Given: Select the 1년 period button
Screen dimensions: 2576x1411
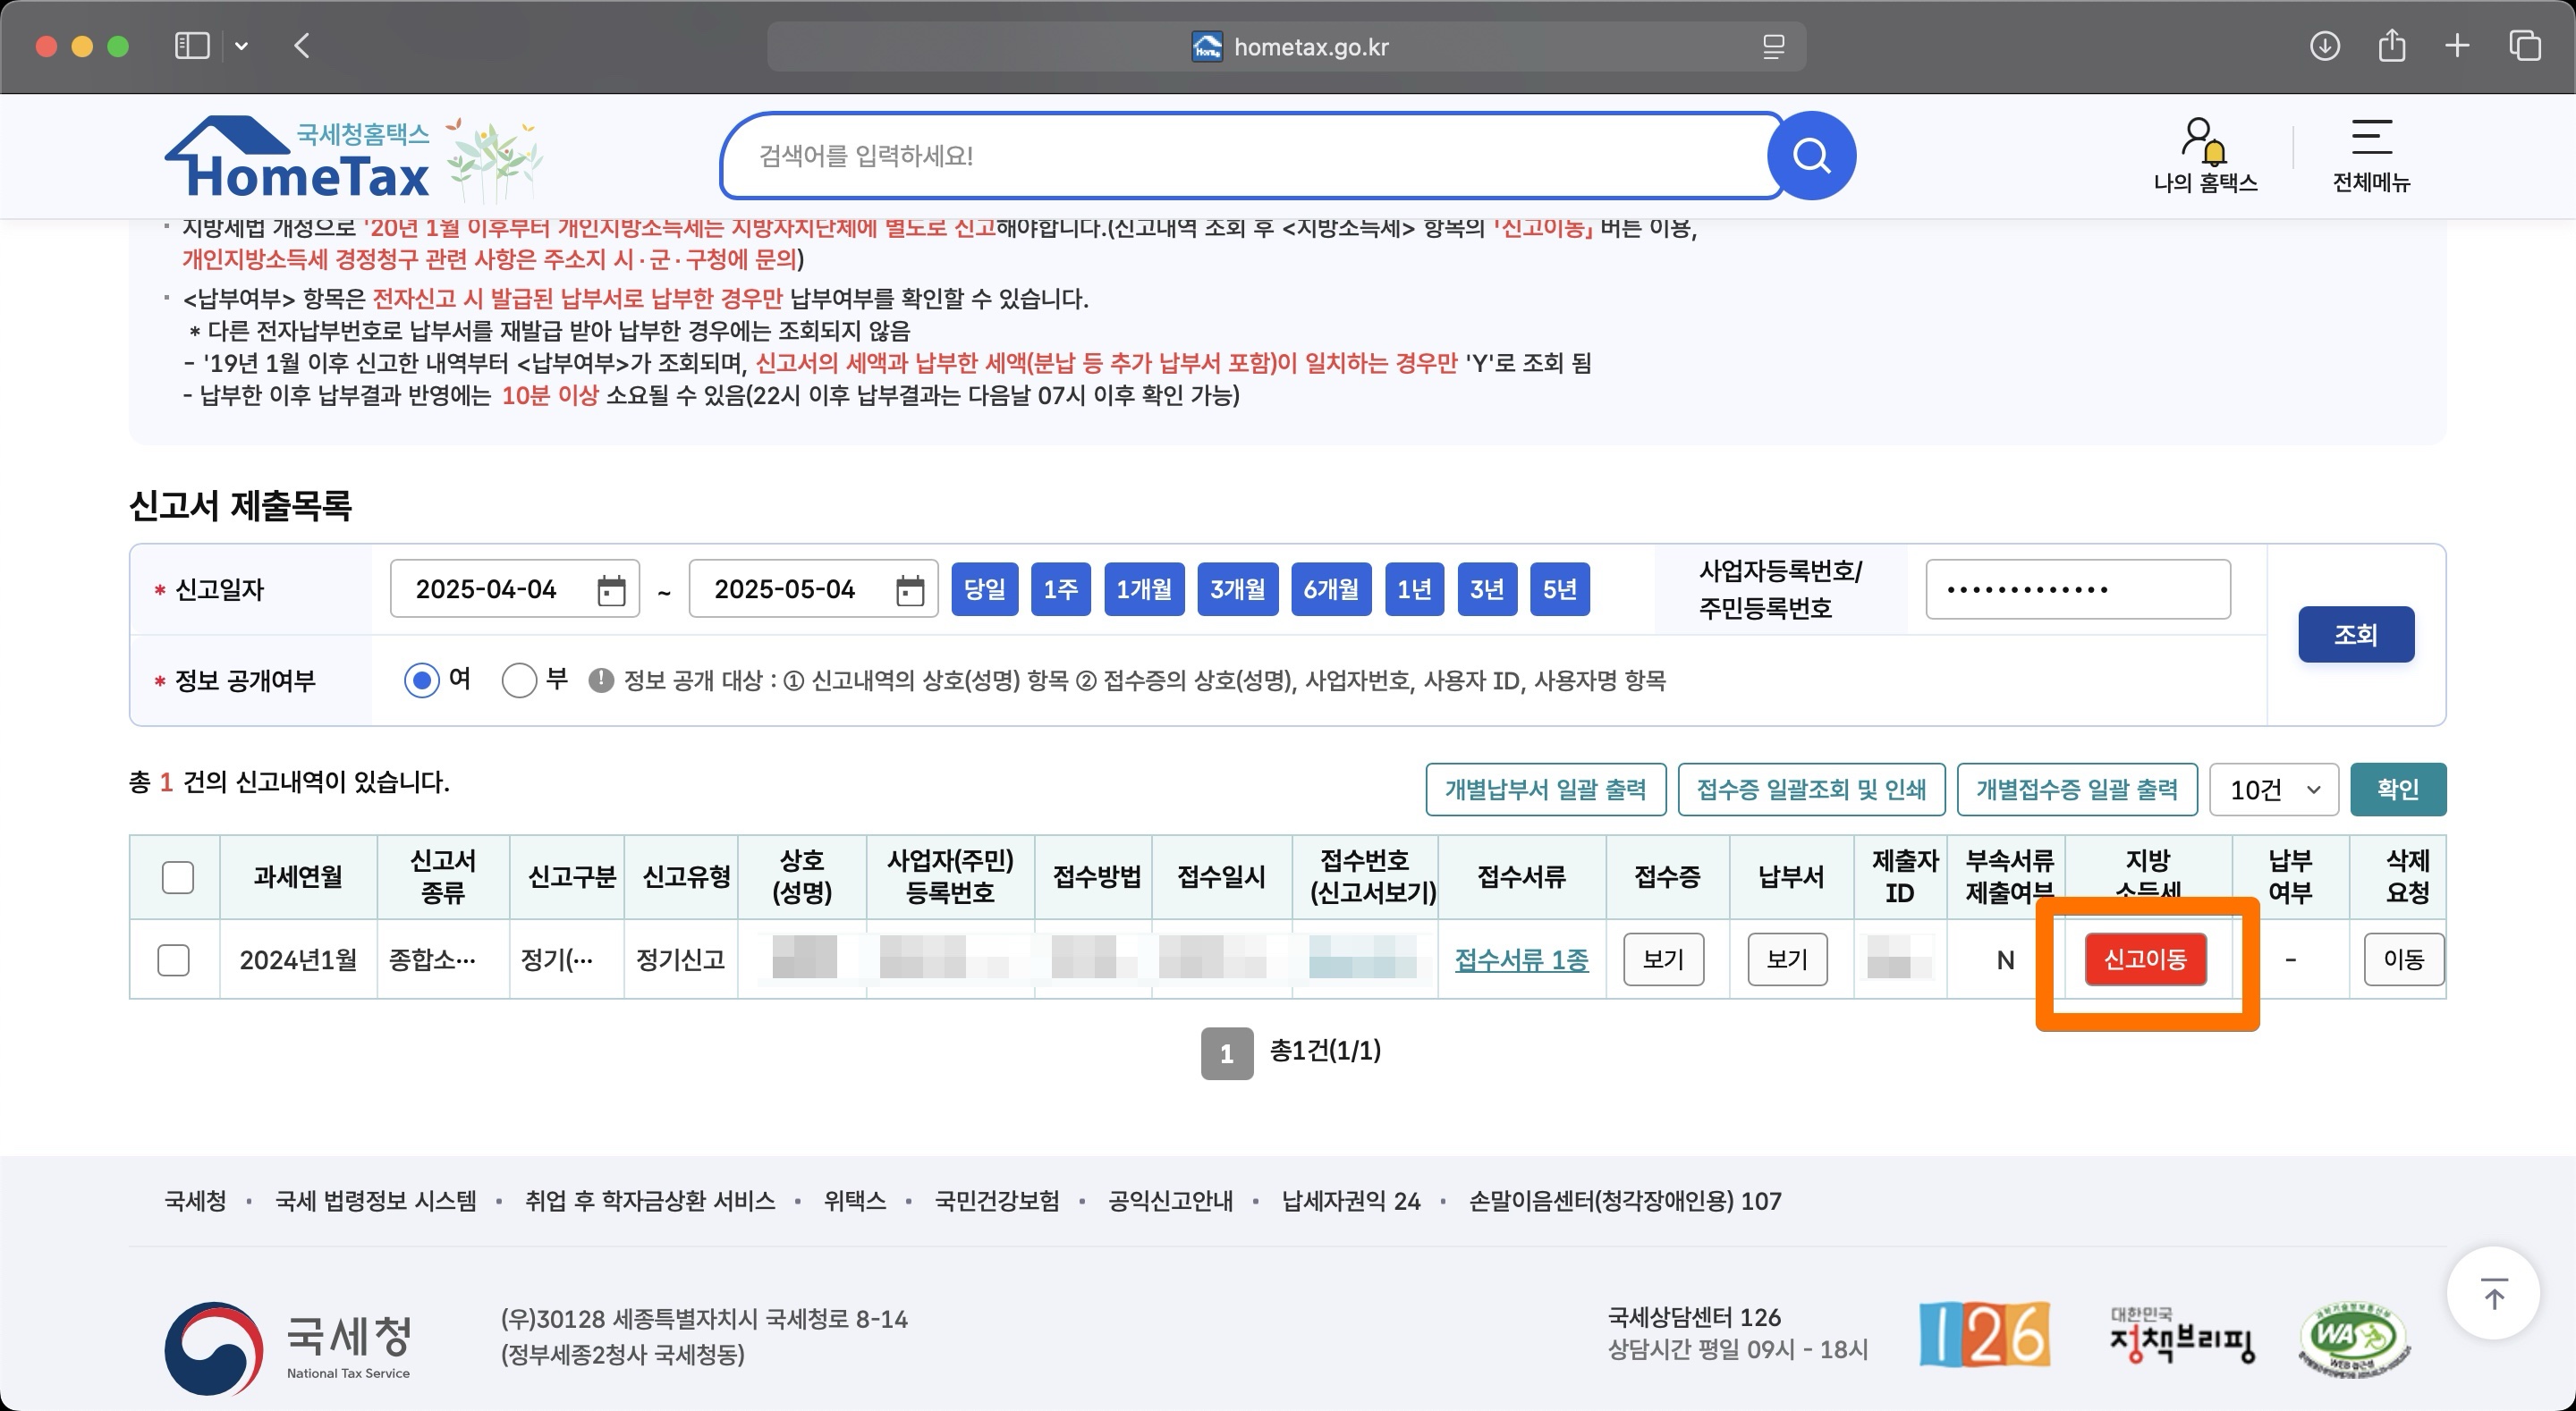Looking at the screenshot, I should pos(1413,589).
